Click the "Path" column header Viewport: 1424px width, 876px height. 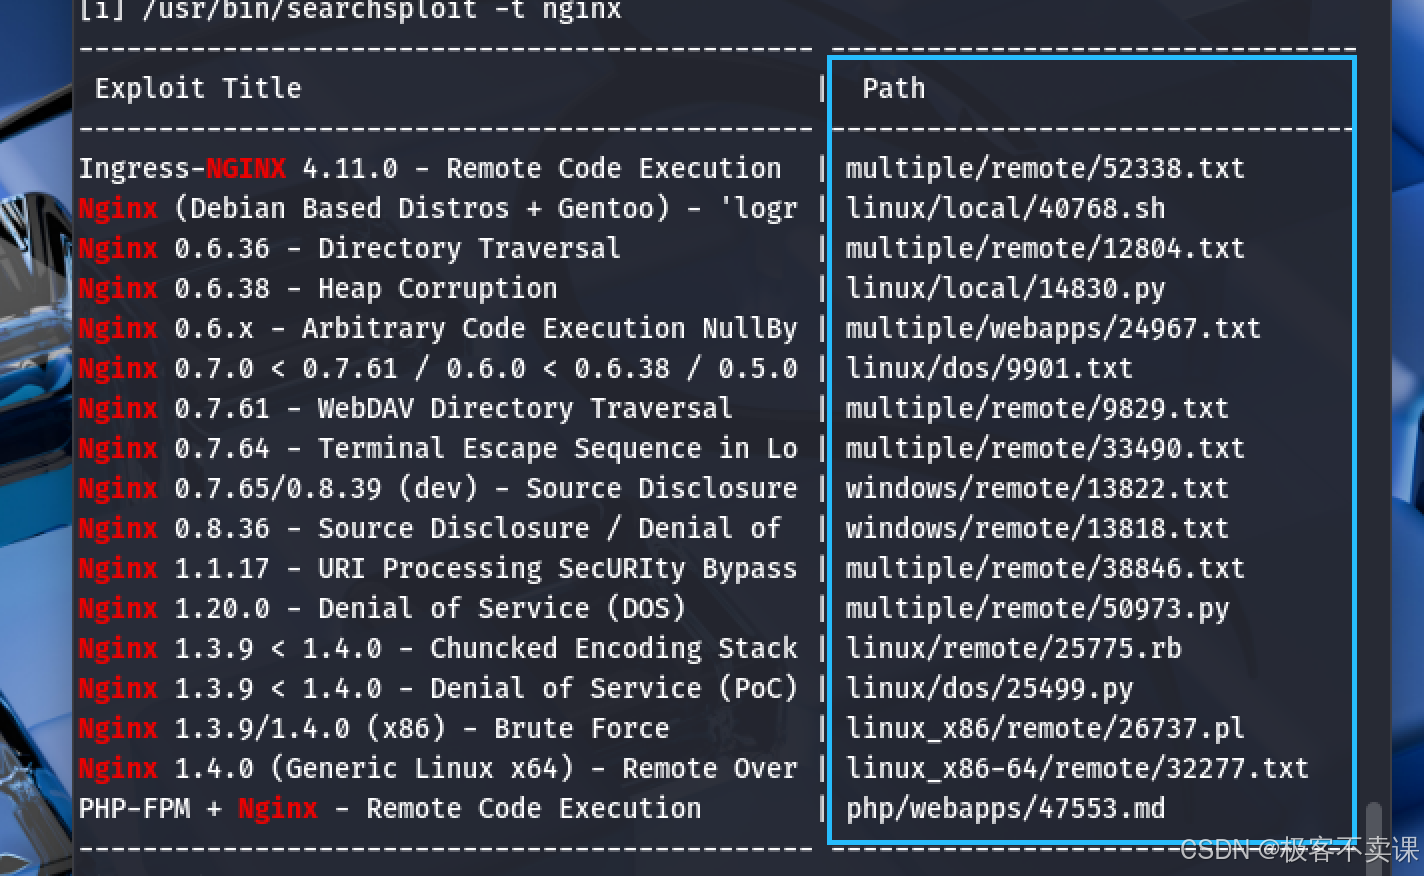[x=894, y=88]
